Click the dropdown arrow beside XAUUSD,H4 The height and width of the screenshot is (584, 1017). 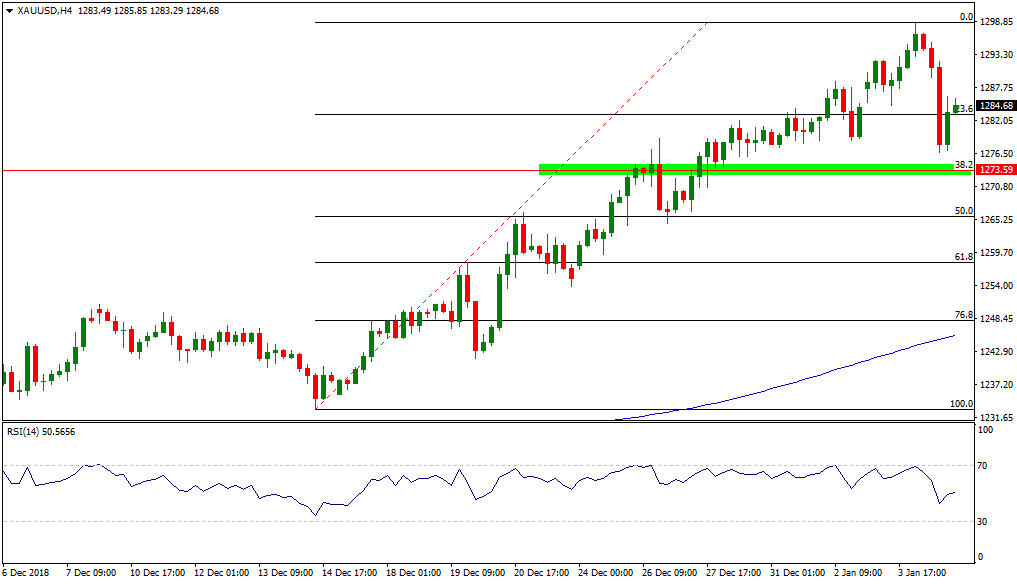tap(8, 10)
